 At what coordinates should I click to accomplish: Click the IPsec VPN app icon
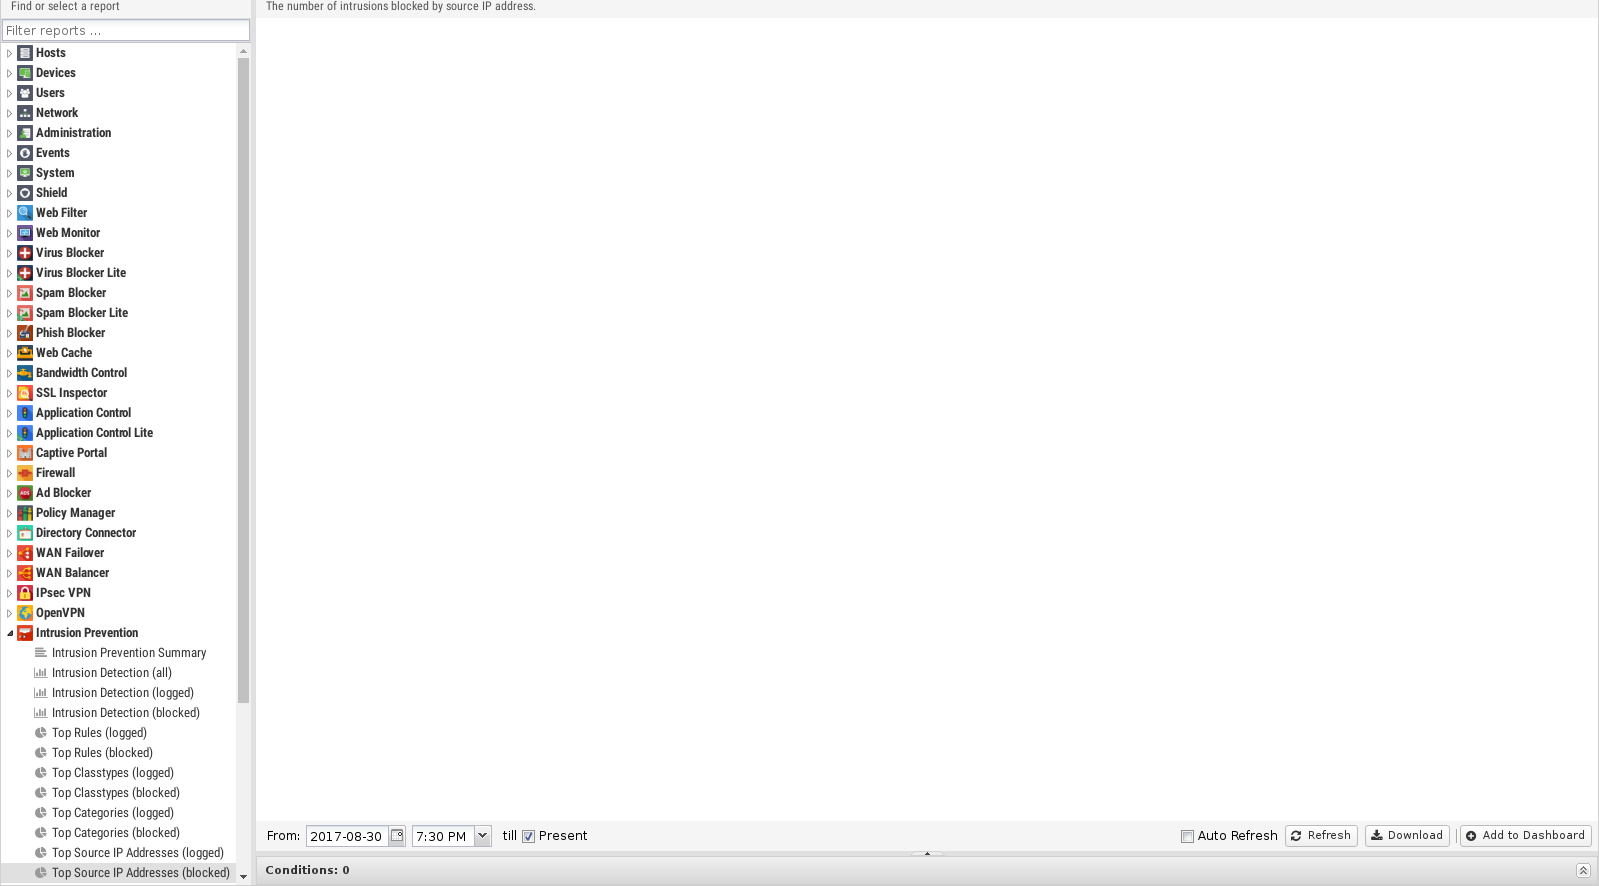coord(25,593)
